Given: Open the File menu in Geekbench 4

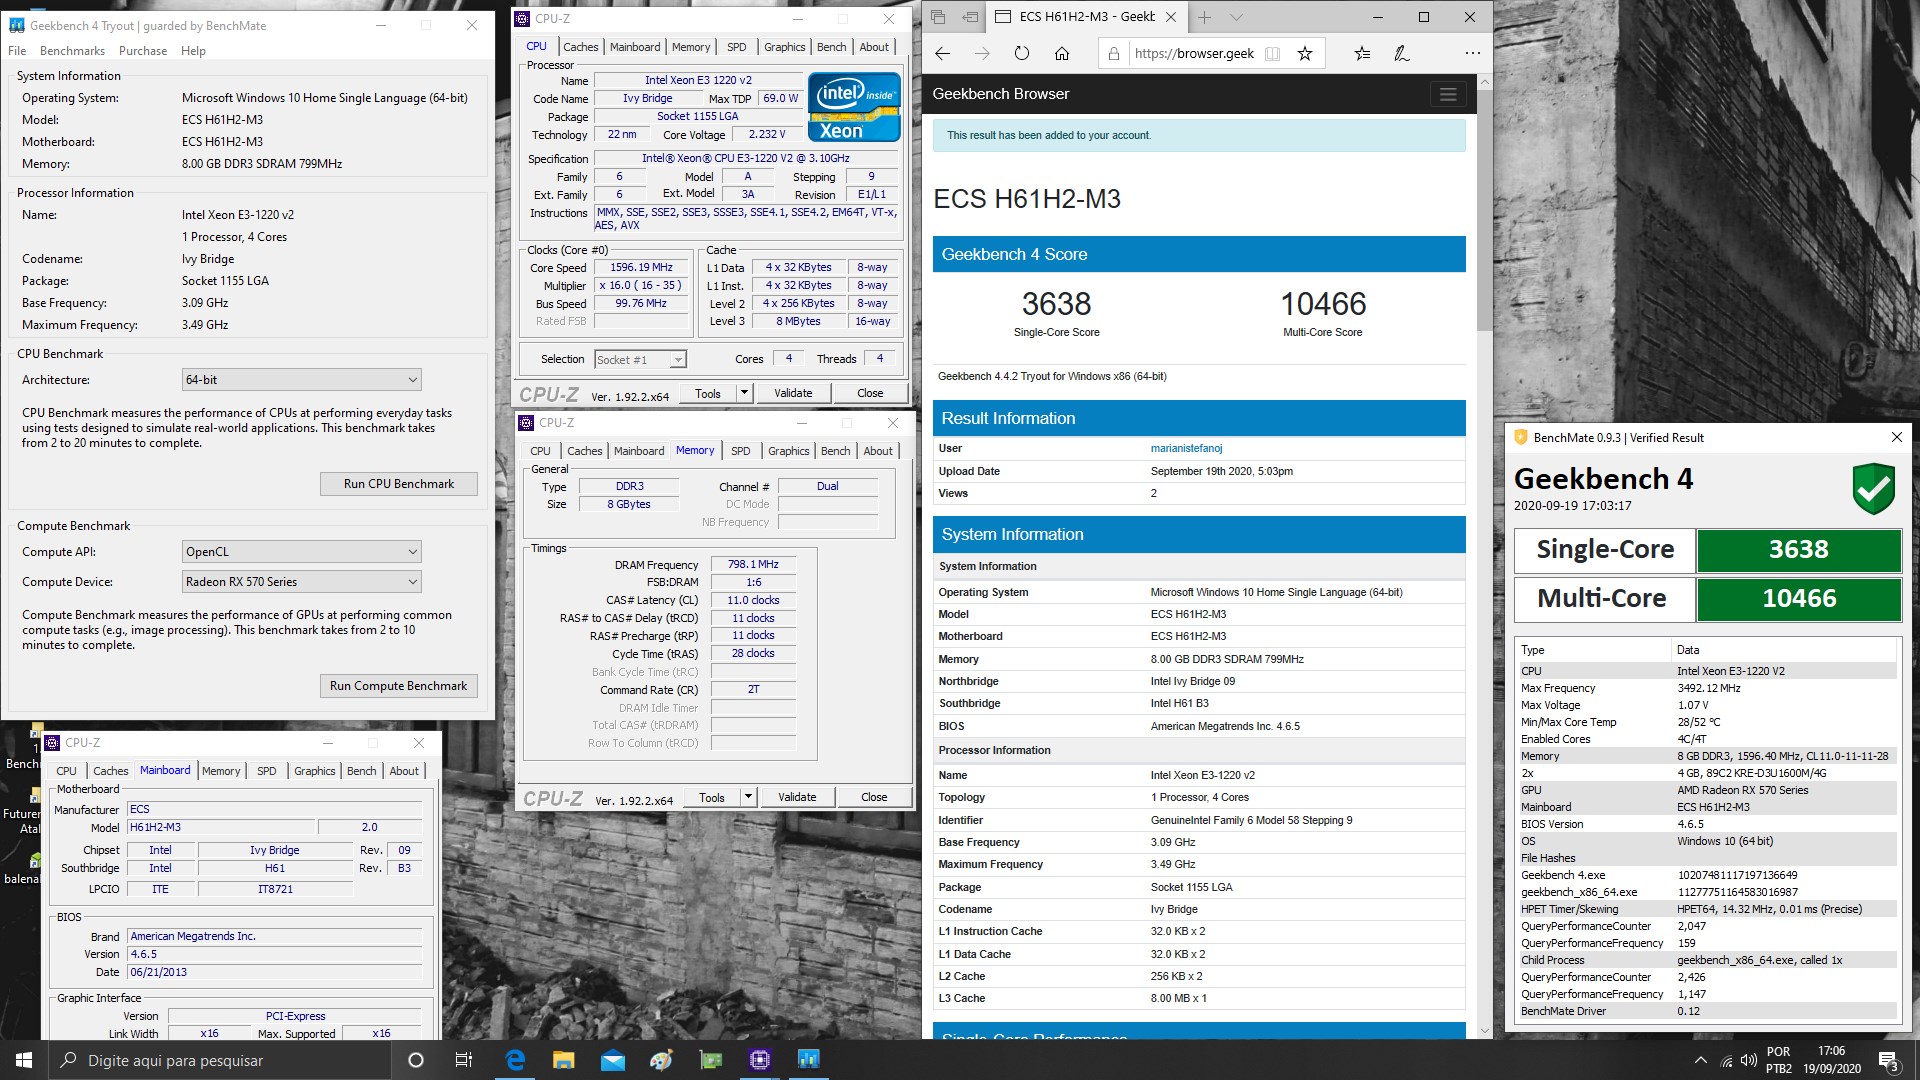Looking at the screenshot, I should [x=17, y=51].
